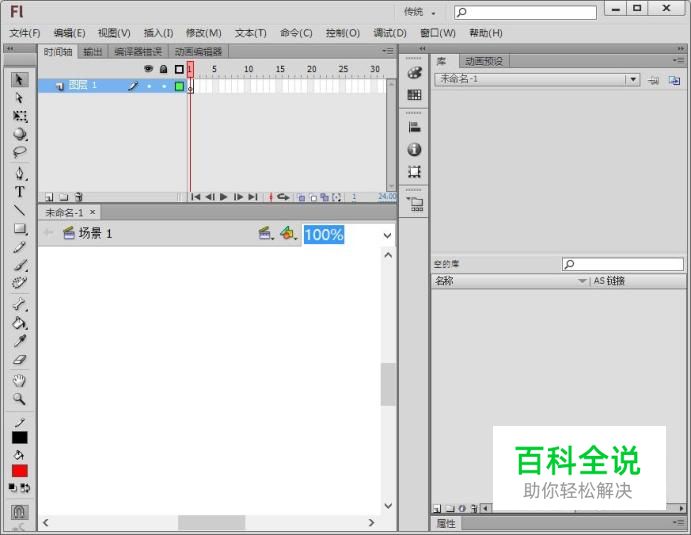
Task: Open the 修改(M) menu
Action: click(x=203, y=33)
